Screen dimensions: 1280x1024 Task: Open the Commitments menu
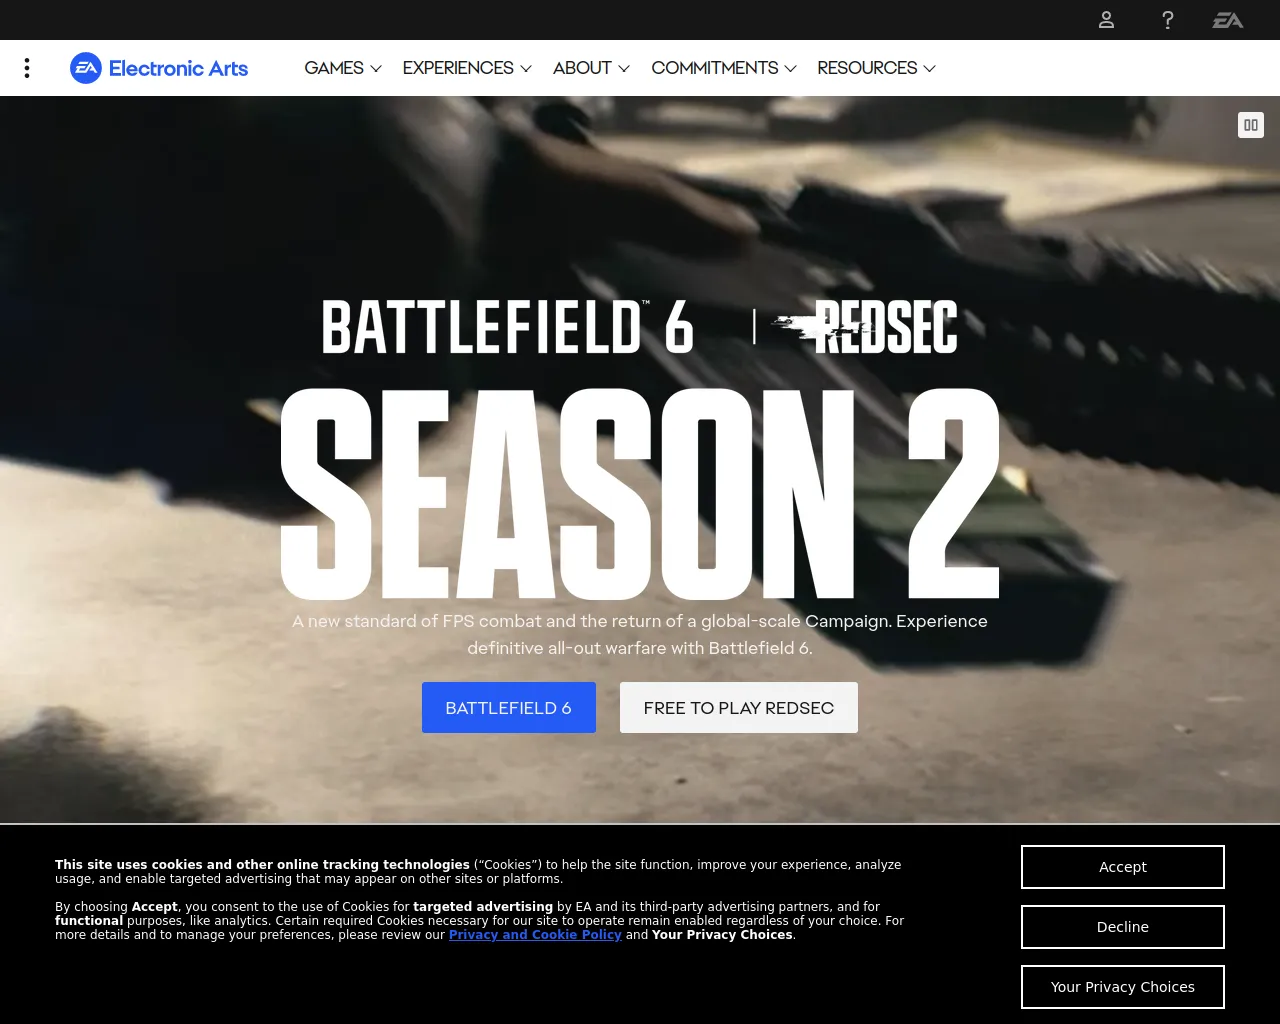click(x=724, y=68)
